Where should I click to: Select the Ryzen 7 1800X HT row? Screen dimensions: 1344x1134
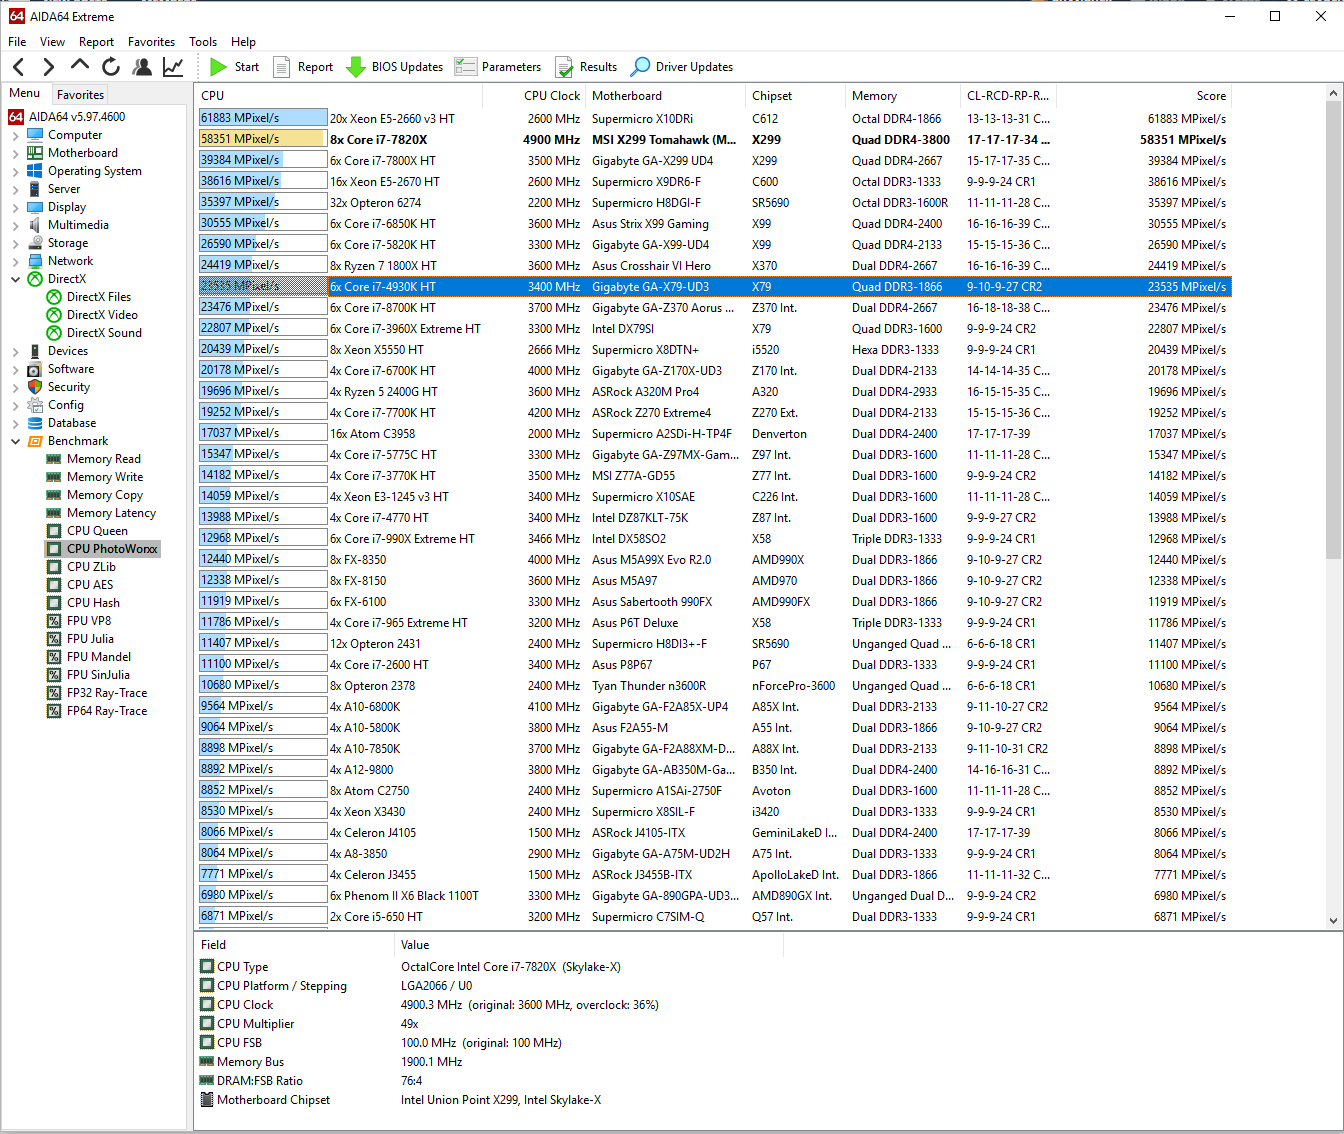pos(715,265)
